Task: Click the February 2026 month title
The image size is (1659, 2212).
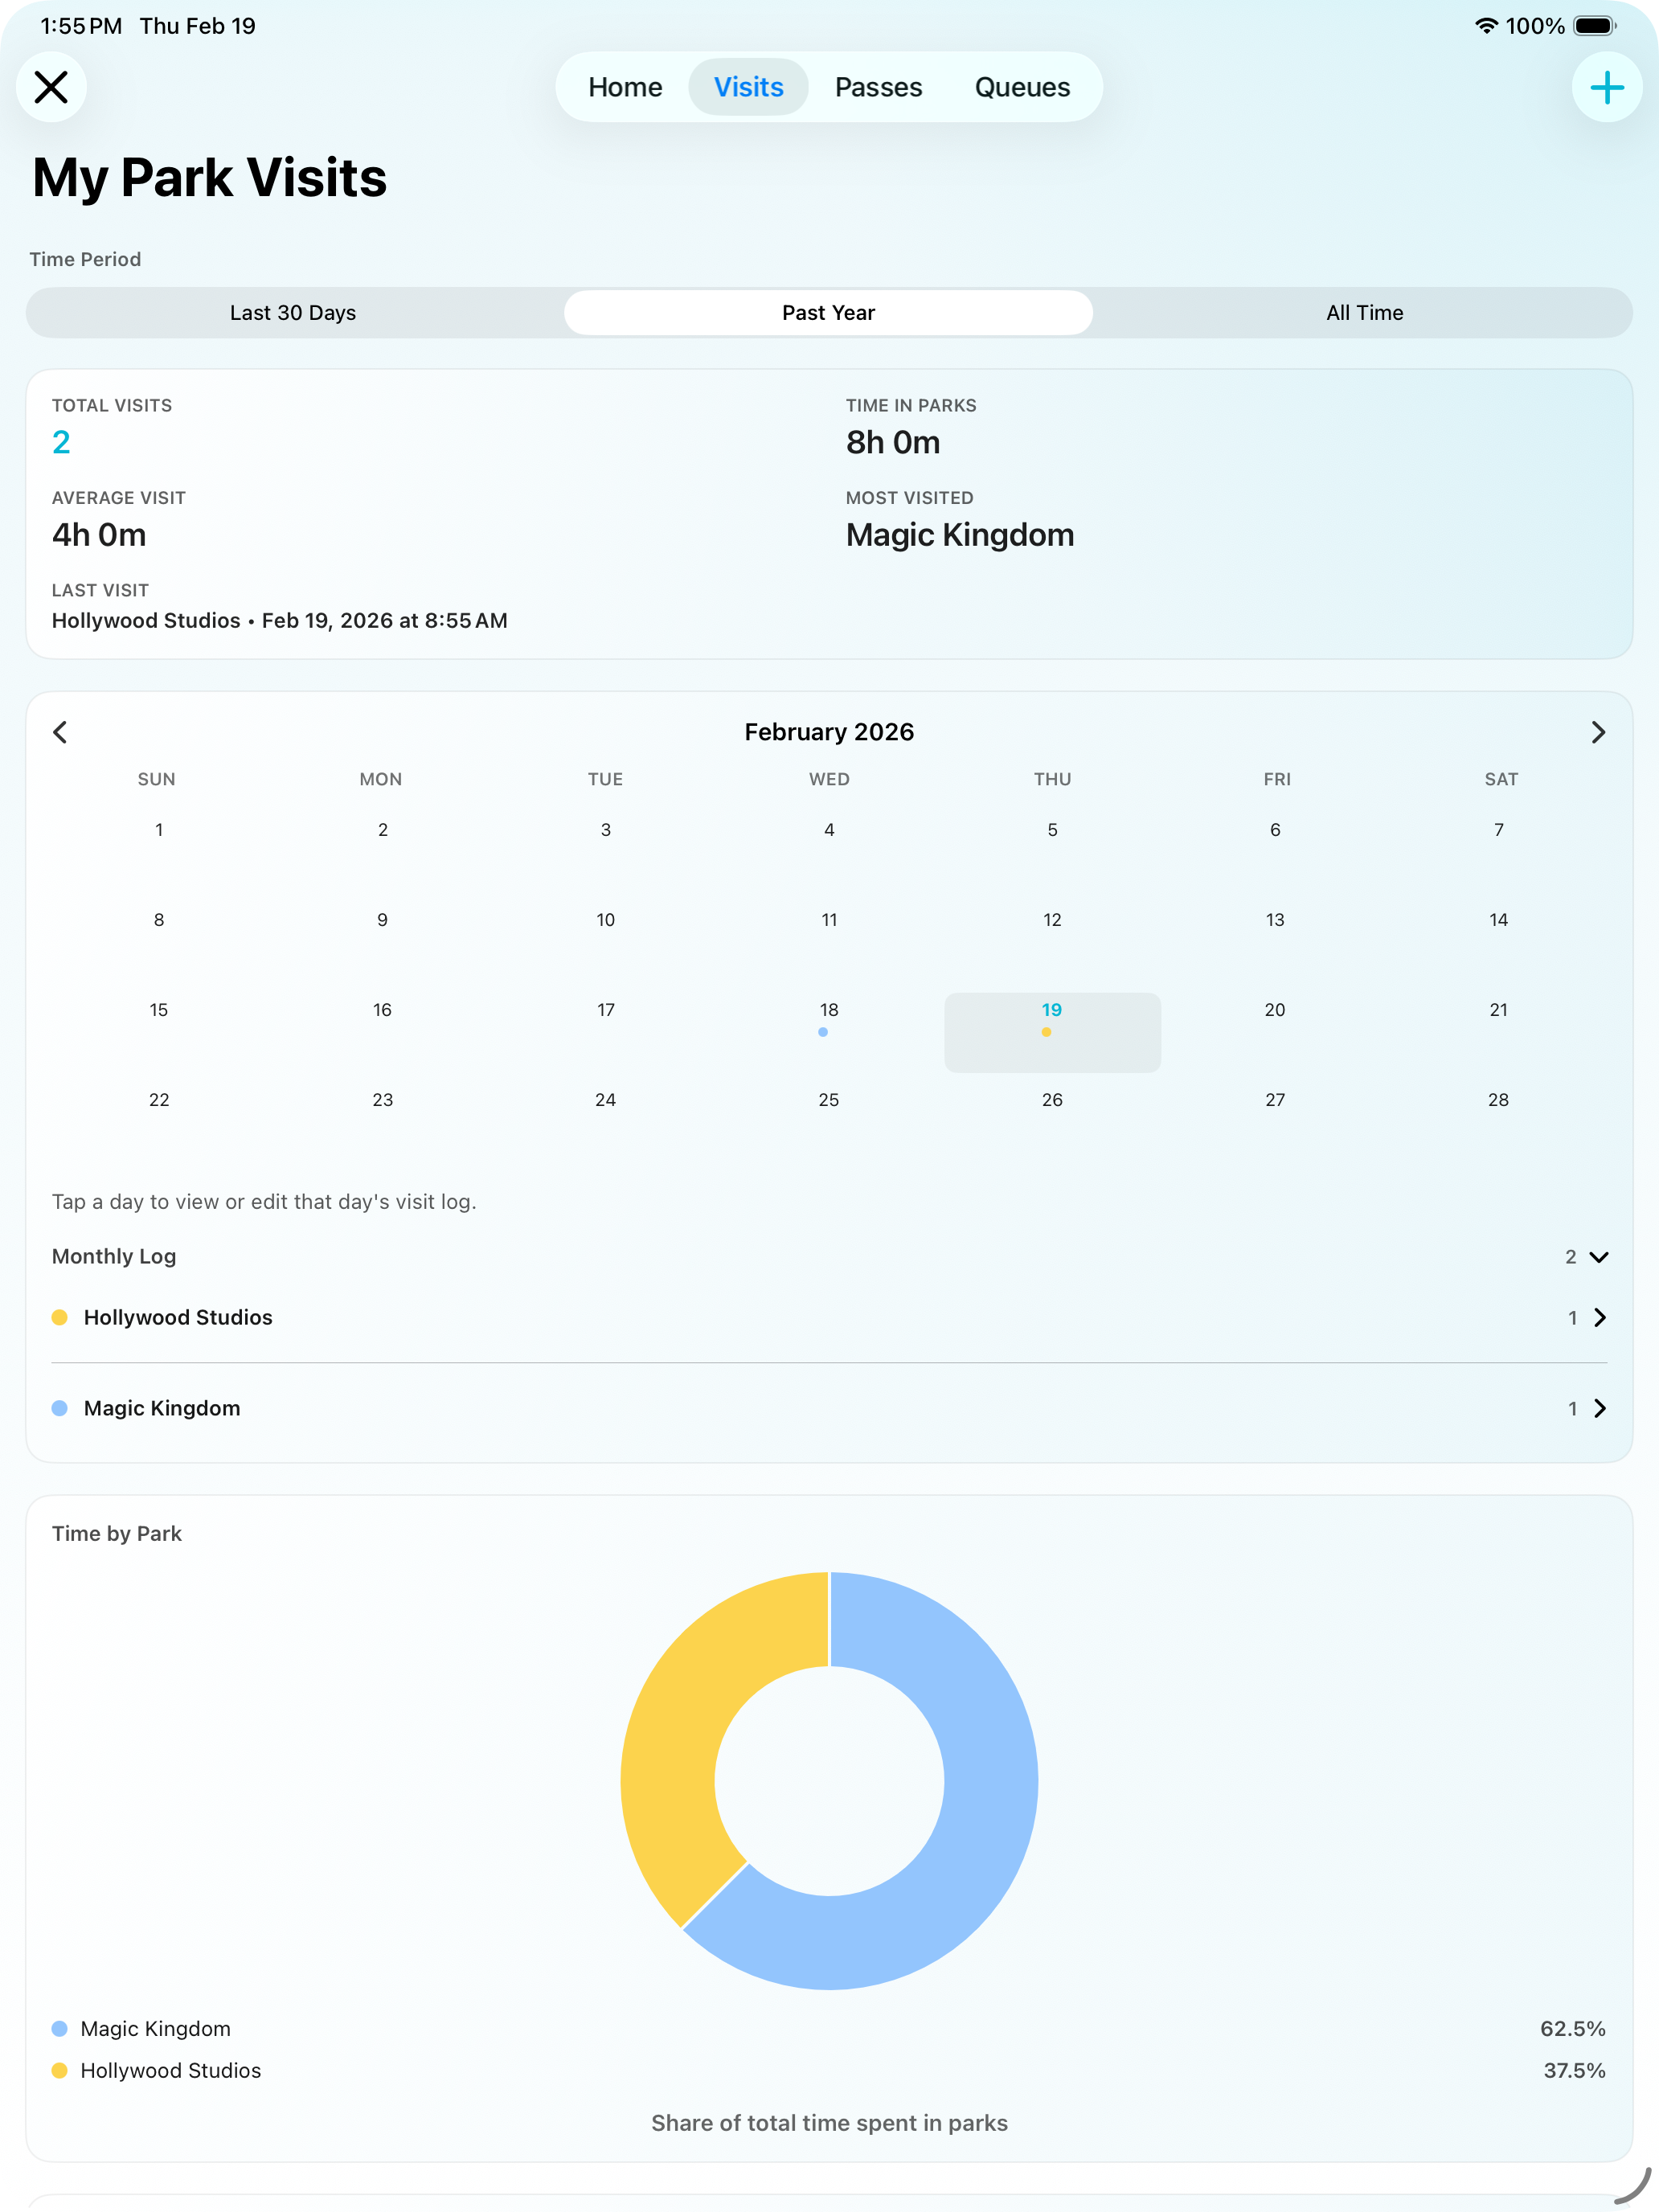Action: [829, 732]
